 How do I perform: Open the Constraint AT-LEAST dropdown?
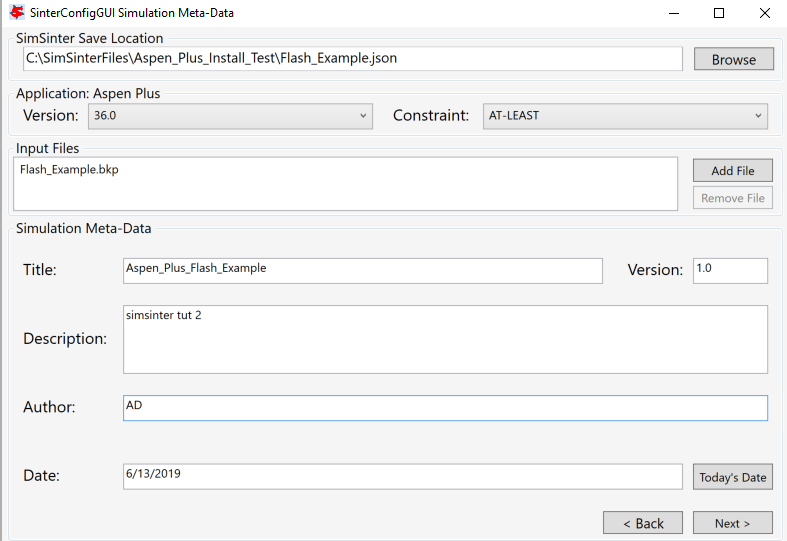625,116
